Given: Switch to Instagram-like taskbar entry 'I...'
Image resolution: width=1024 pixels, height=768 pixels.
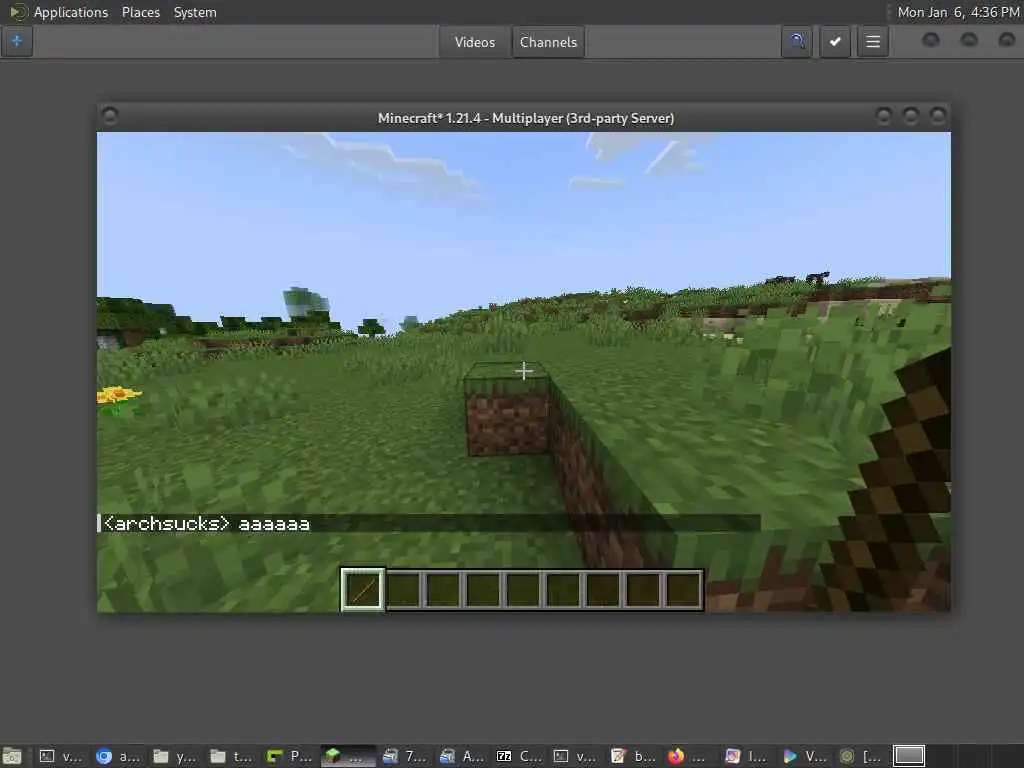Looking at the screenshot, I should point(747,756).
